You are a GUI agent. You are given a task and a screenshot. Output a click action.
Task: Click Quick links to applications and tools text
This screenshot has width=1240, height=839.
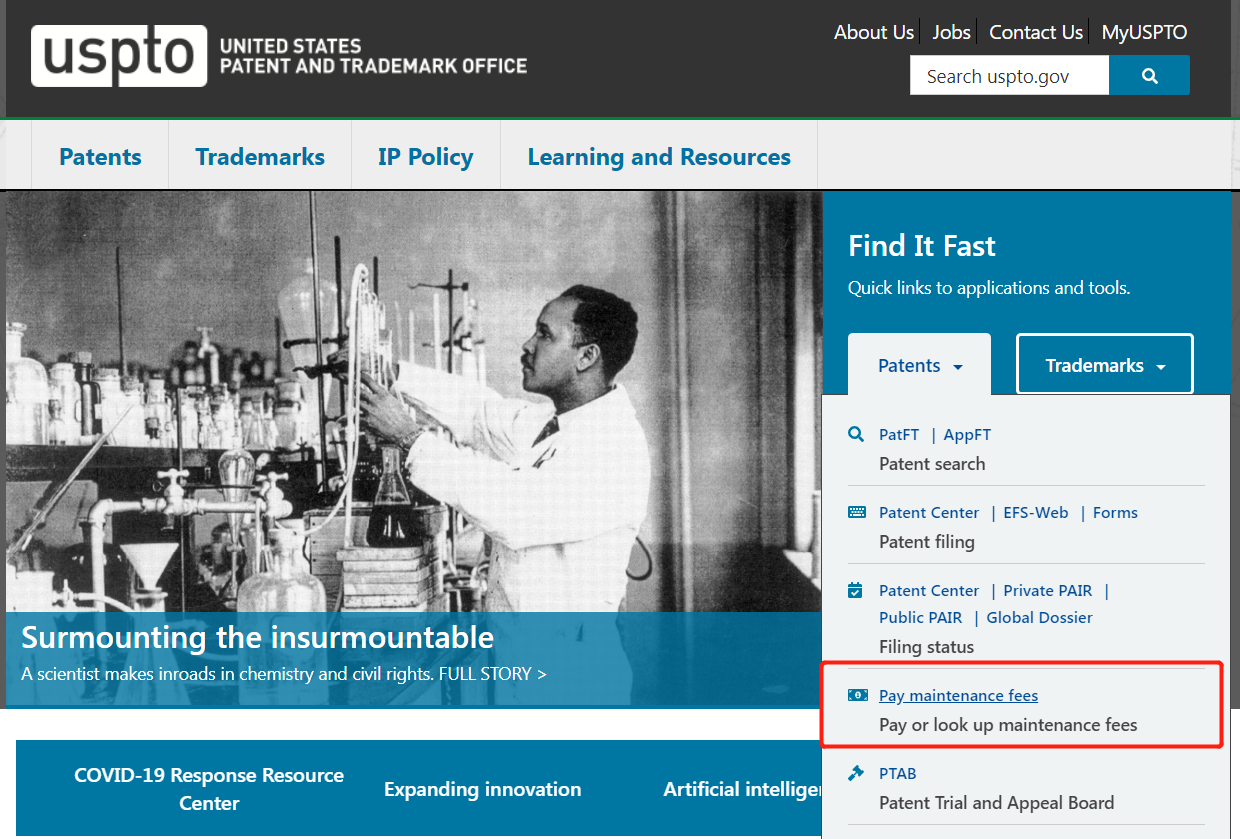tap(989, 288)
